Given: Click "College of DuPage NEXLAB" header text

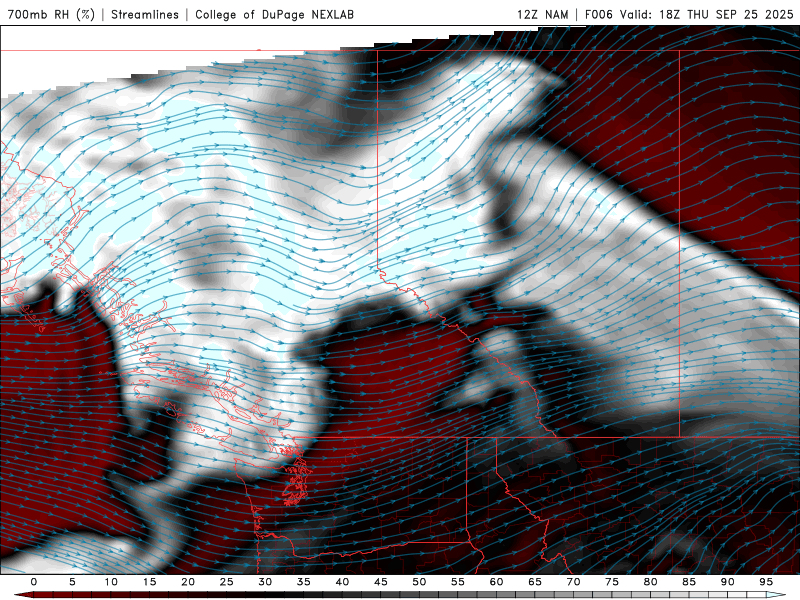Looking at the screenshot, I should (x=274, y=14).
